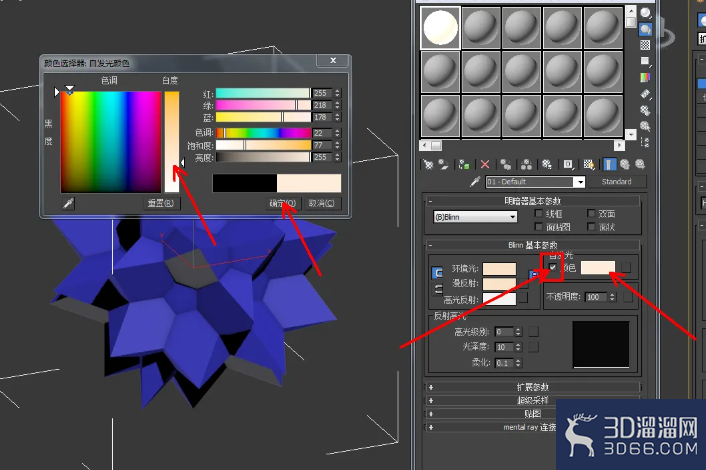Click the 取消(C) button

322,203
